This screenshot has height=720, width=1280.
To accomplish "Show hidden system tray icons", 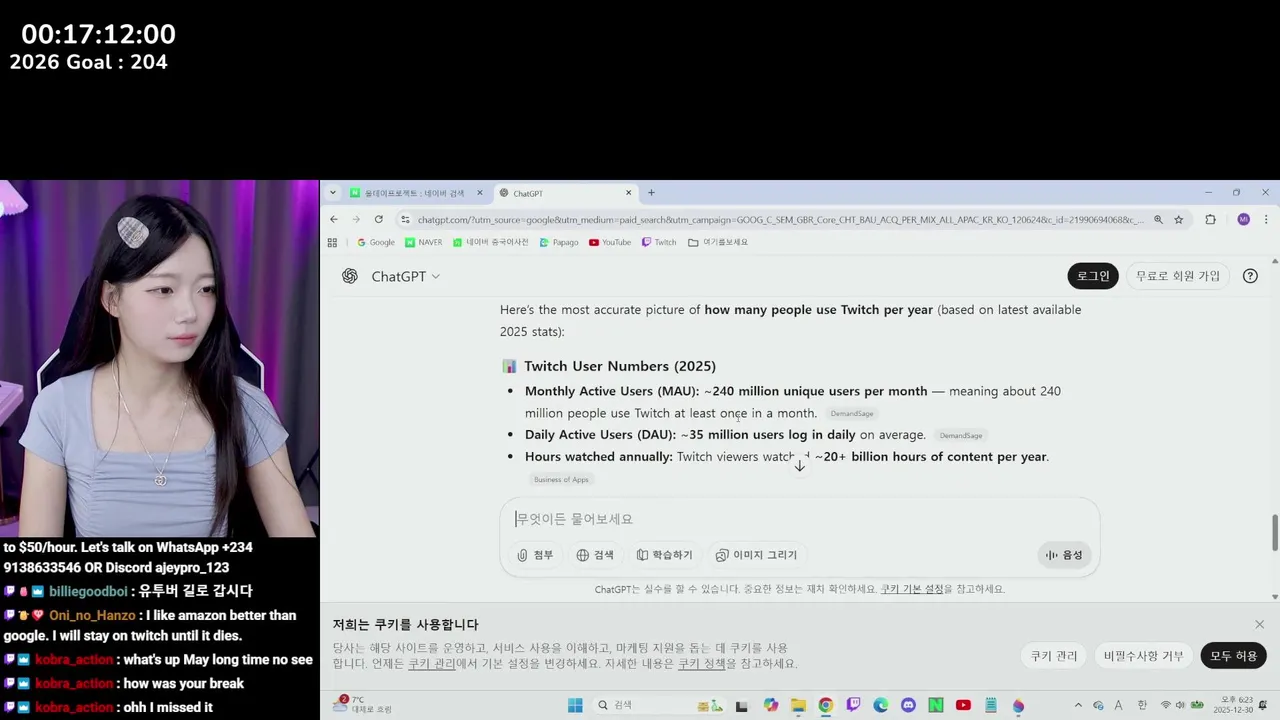I will [1078, 705].
